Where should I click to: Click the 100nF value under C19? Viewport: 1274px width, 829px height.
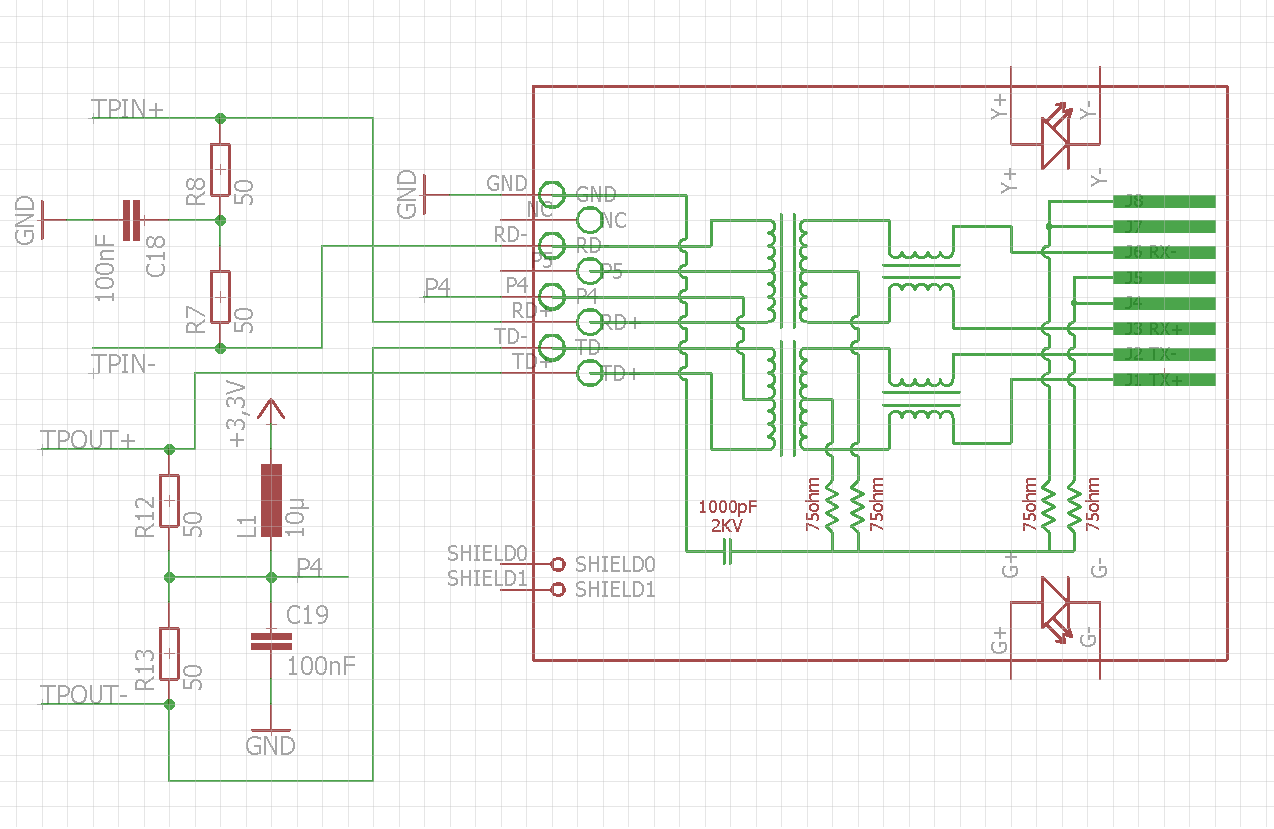click(x=322, y=666)
